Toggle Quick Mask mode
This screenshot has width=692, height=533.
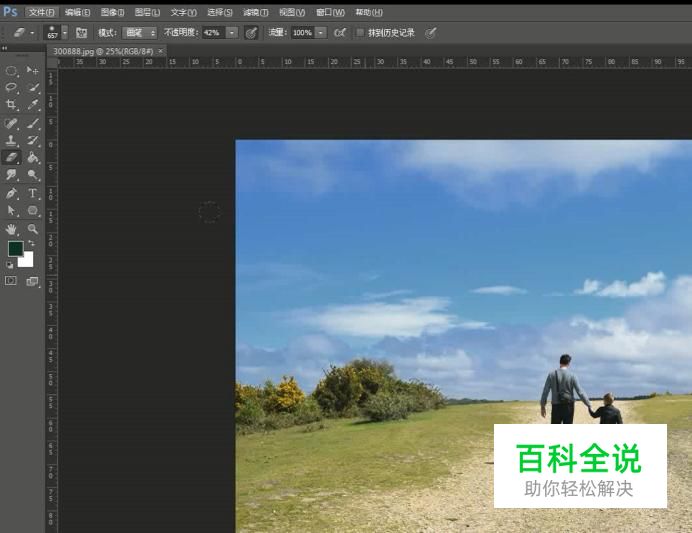pyautogui.click(x=12, y=282)
